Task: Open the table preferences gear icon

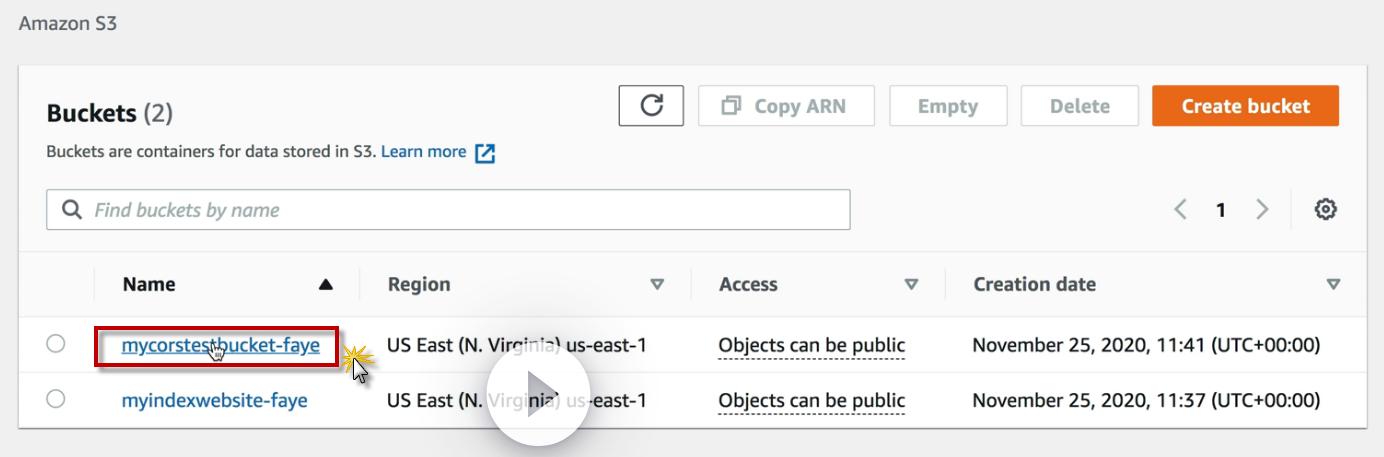Action: (1326, 210)
